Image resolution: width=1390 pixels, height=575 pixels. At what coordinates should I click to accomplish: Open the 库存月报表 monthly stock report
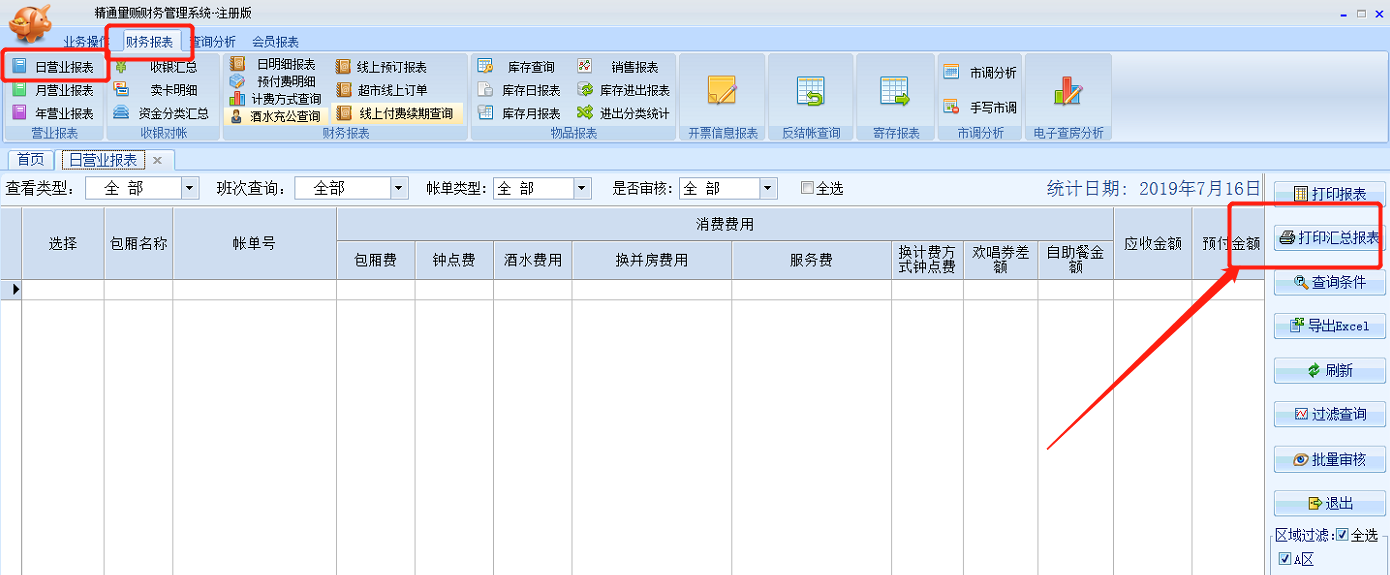[x=518, y=113]
